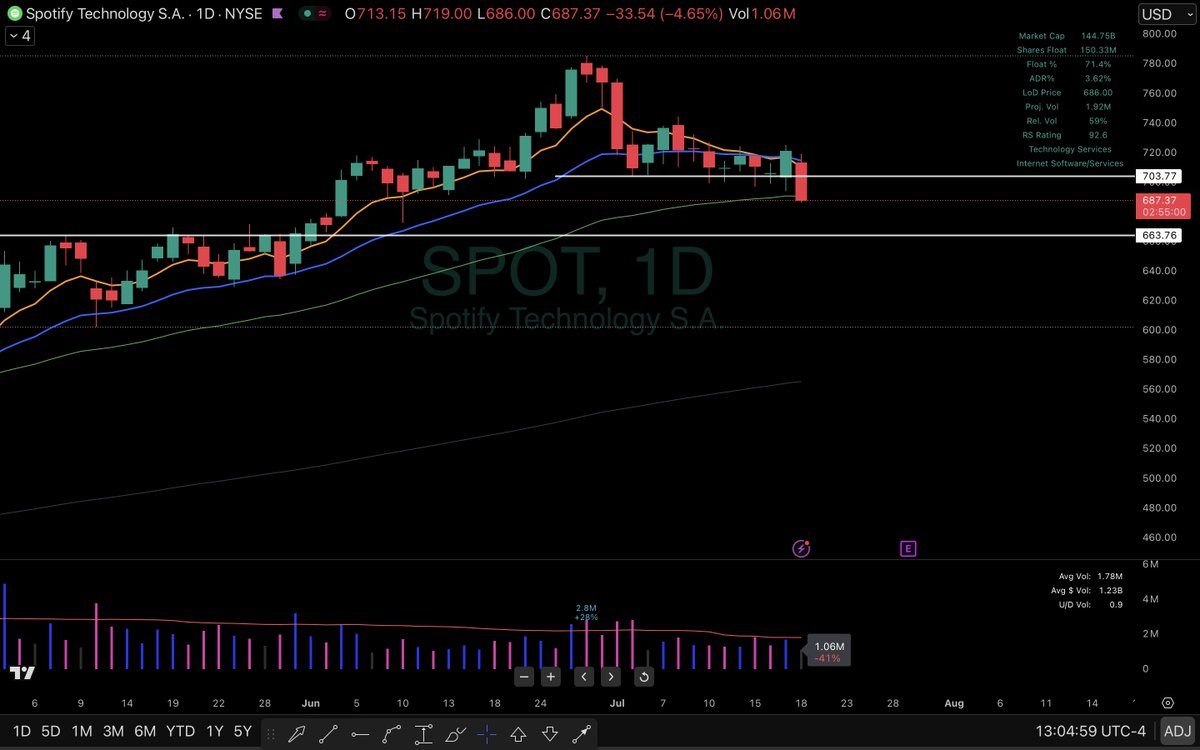Image resolution: width=1200 pixels, height=750 pixels.
Task: Select the arrow up marker tool
Action: [519, 734]
